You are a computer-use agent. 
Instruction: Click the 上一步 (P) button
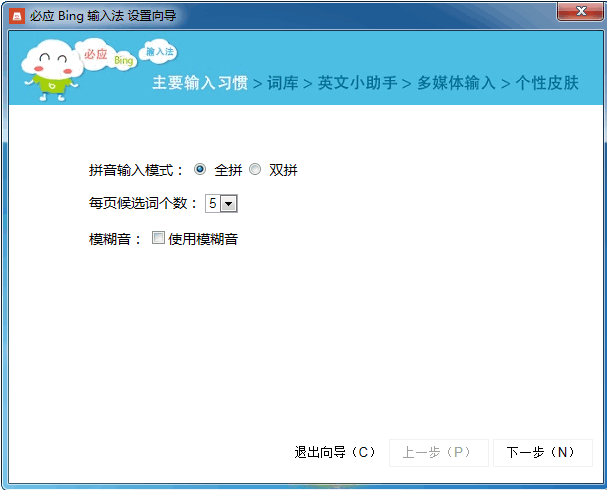(x=439, y=452)
